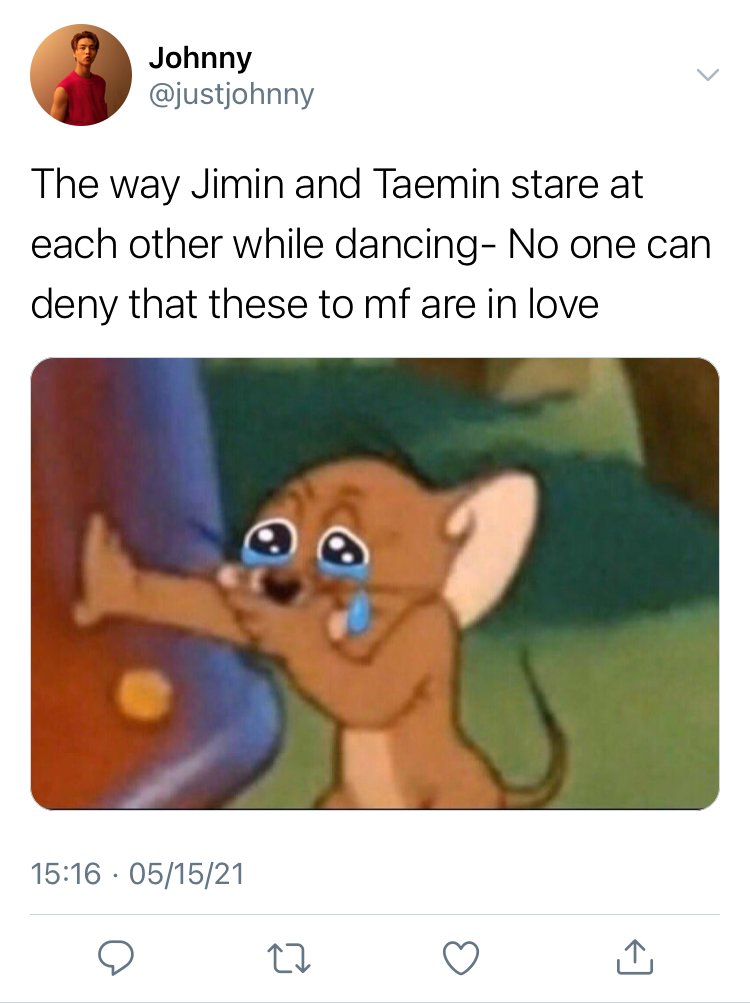Tap the reply speech bubble icon

pos(116,958)
